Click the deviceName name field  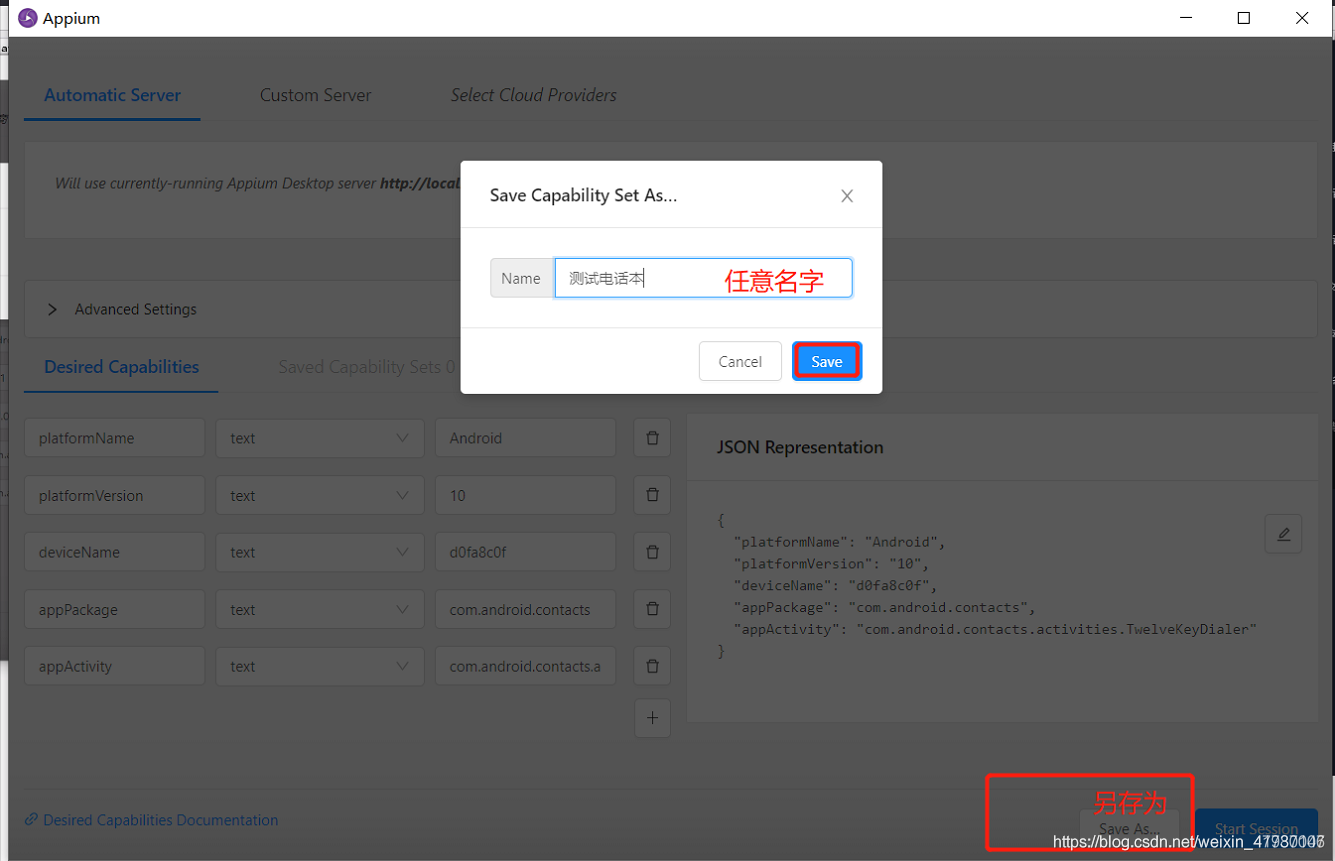[x=115, y=552]
